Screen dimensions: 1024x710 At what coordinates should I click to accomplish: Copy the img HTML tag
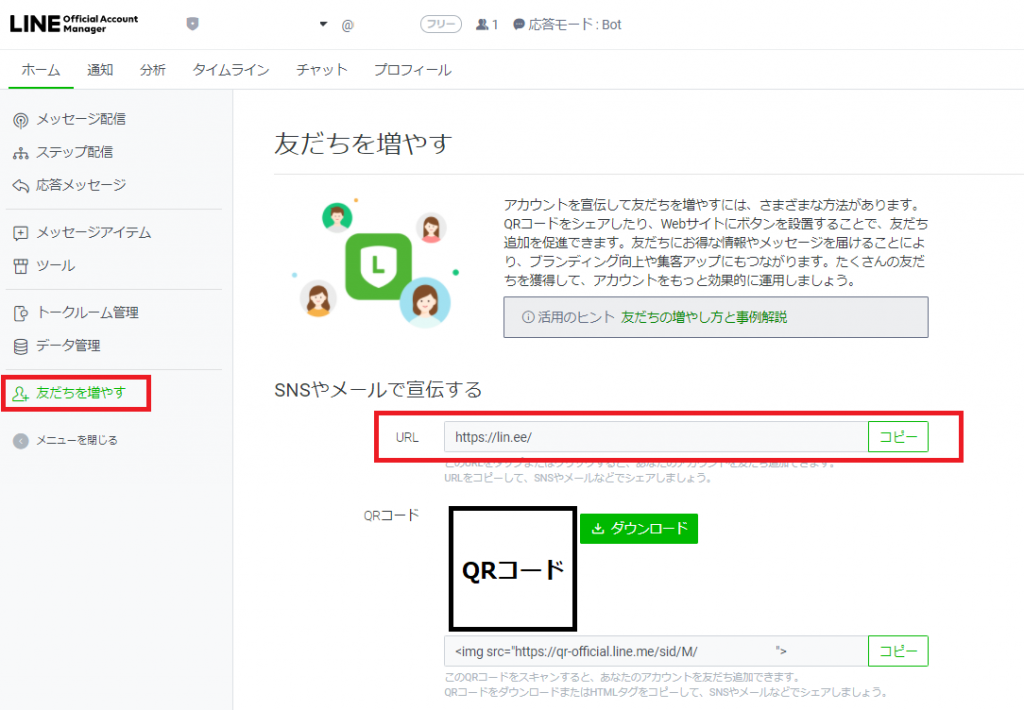click(897, 651)
